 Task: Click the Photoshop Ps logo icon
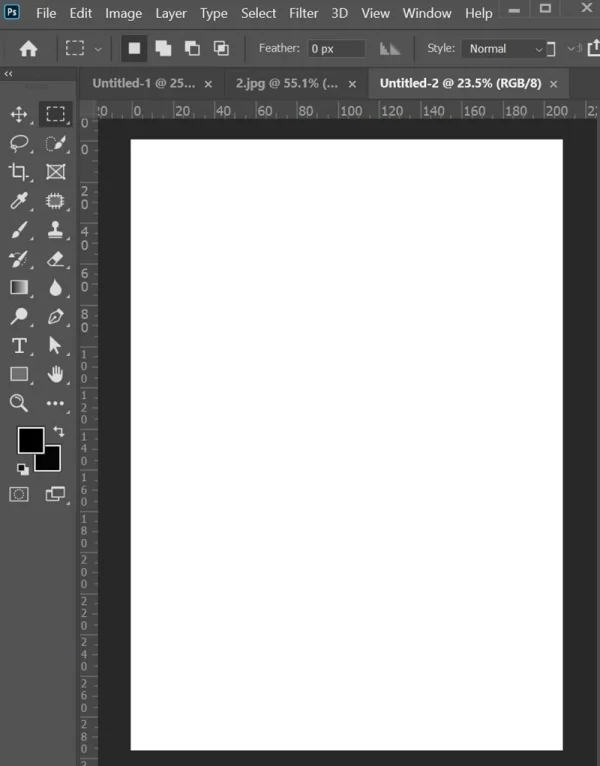coord(12,11)
